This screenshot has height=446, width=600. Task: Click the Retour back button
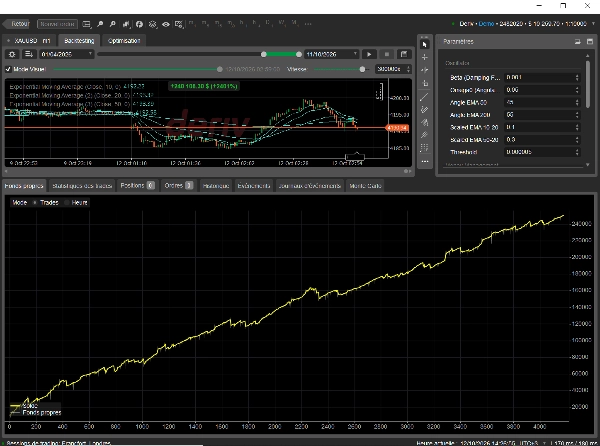(x=16, y=24)
